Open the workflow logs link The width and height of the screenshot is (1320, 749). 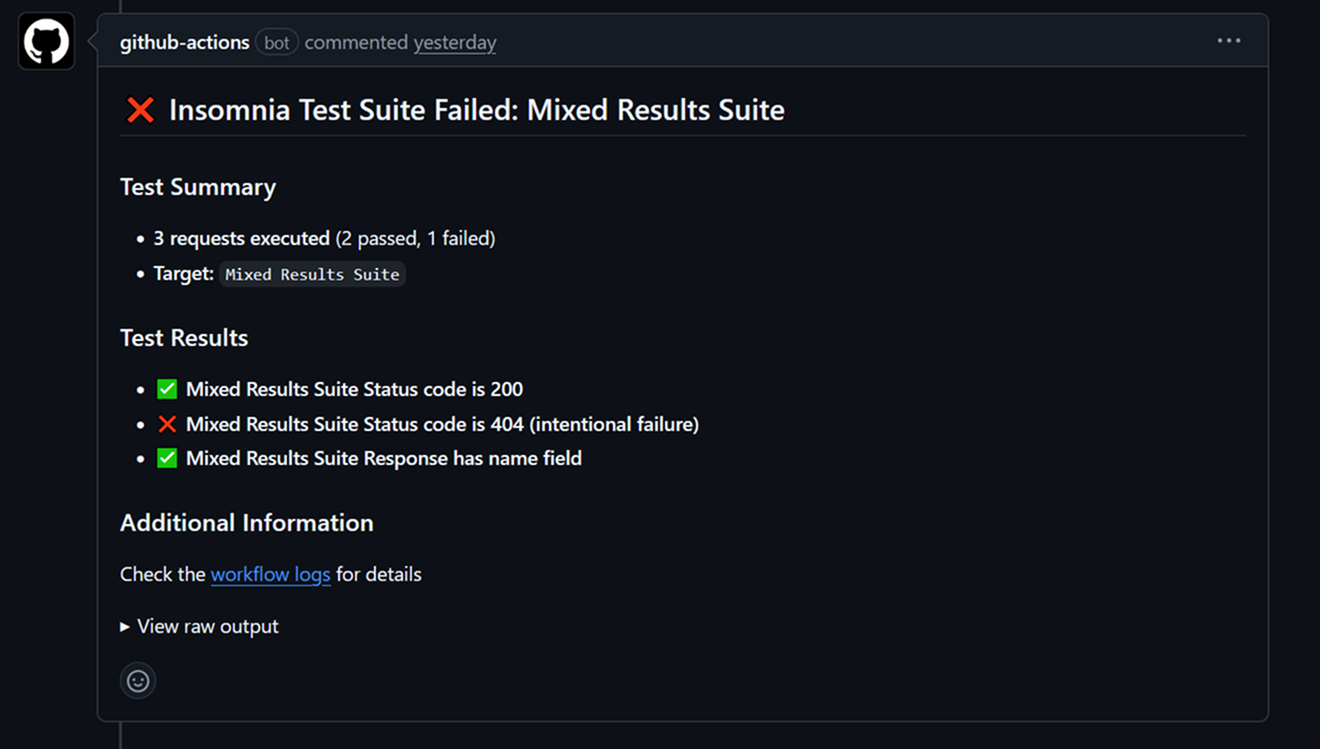click(270, 574)
